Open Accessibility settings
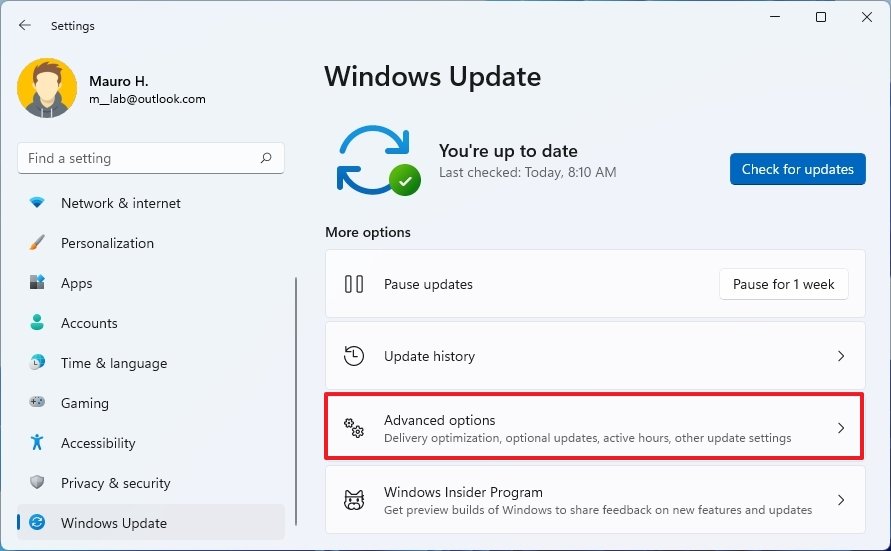Screen dimensions: 891x551 click(x=151, y=443)
